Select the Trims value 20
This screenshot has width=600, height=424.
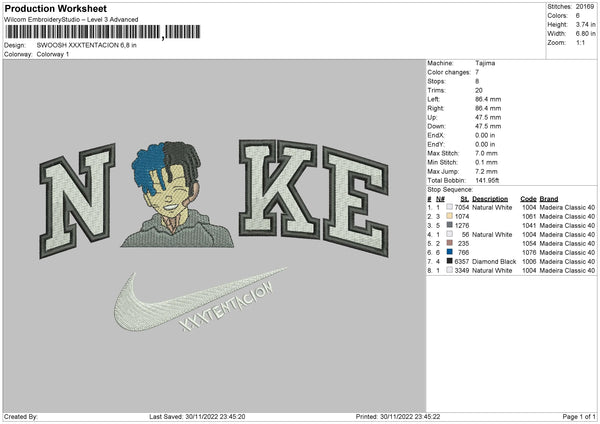[479, 90]
